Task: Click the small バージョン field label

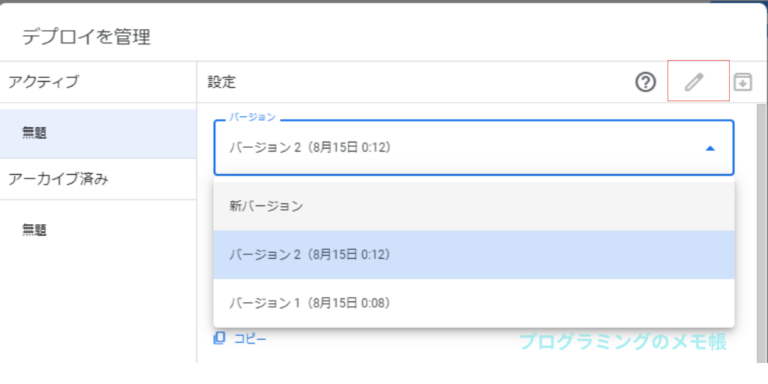Action: point(253,117)
